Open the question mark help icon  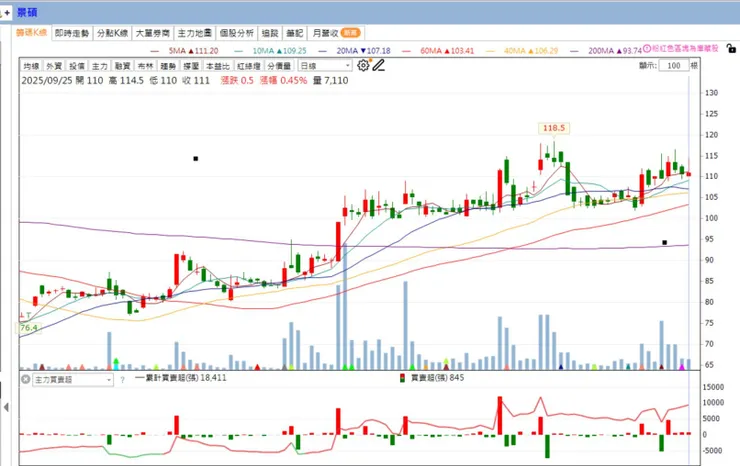coord(123,380)
